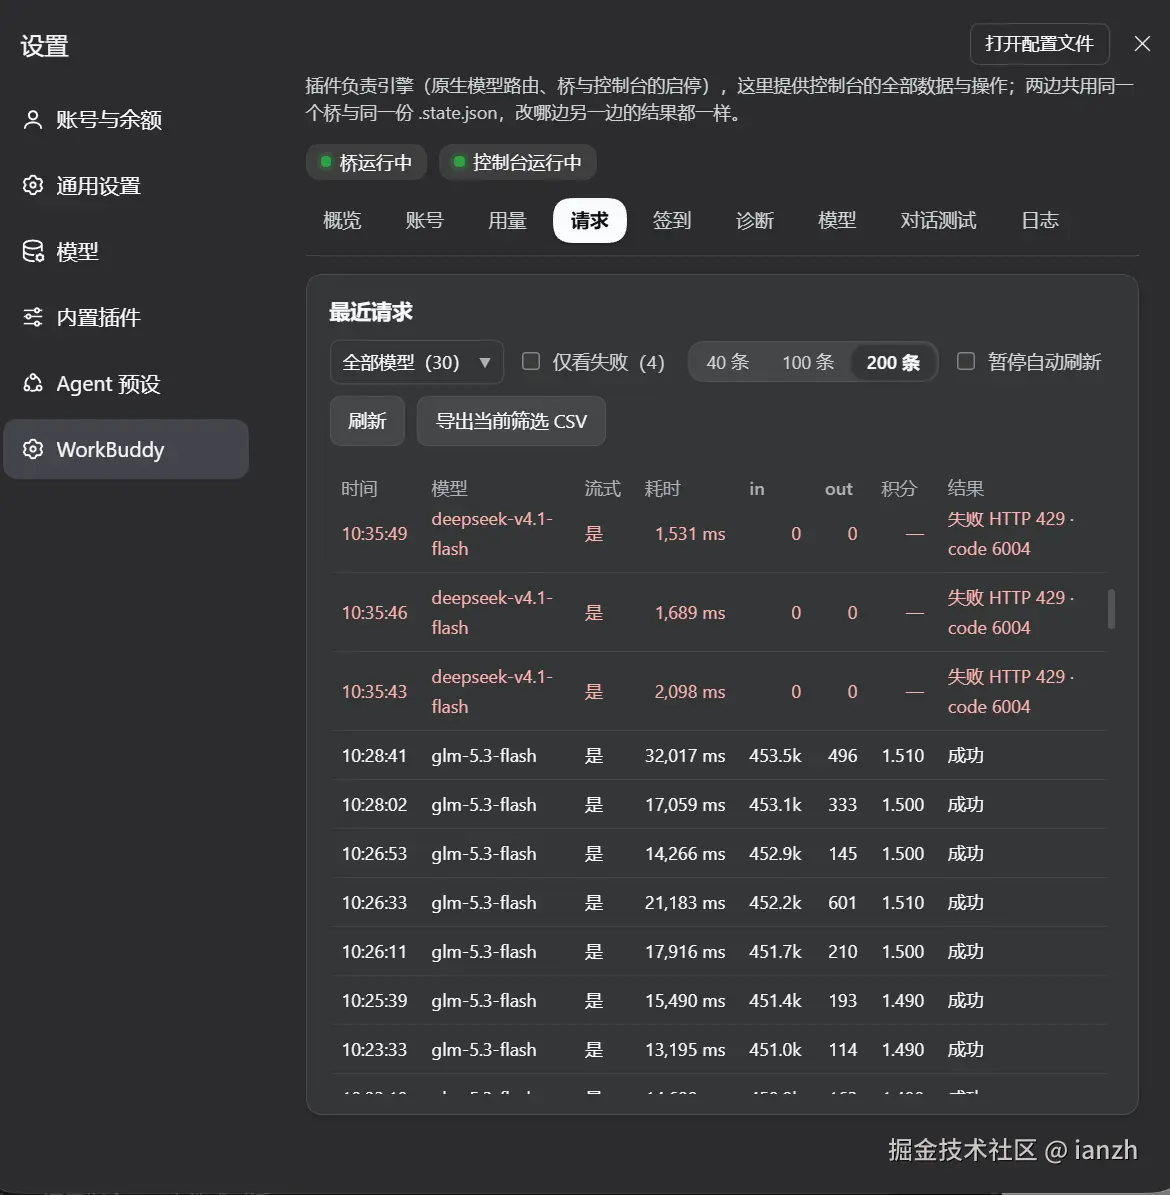
Task: Click the 13,195 ms duration cell
Action: 685,1049
